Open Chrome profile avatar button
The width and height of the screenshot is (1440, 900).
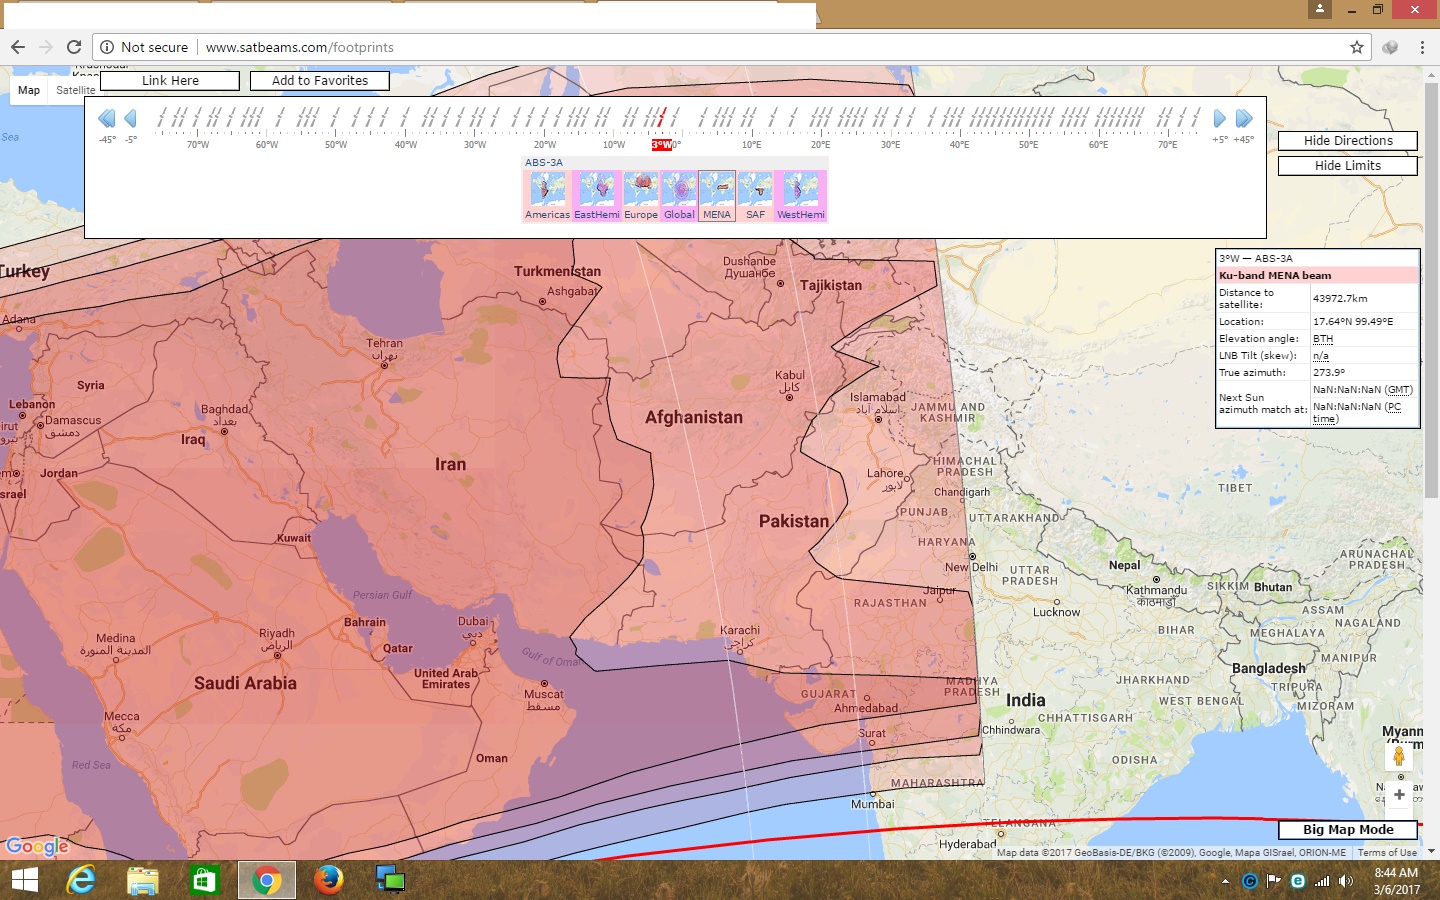[1320, 9]
